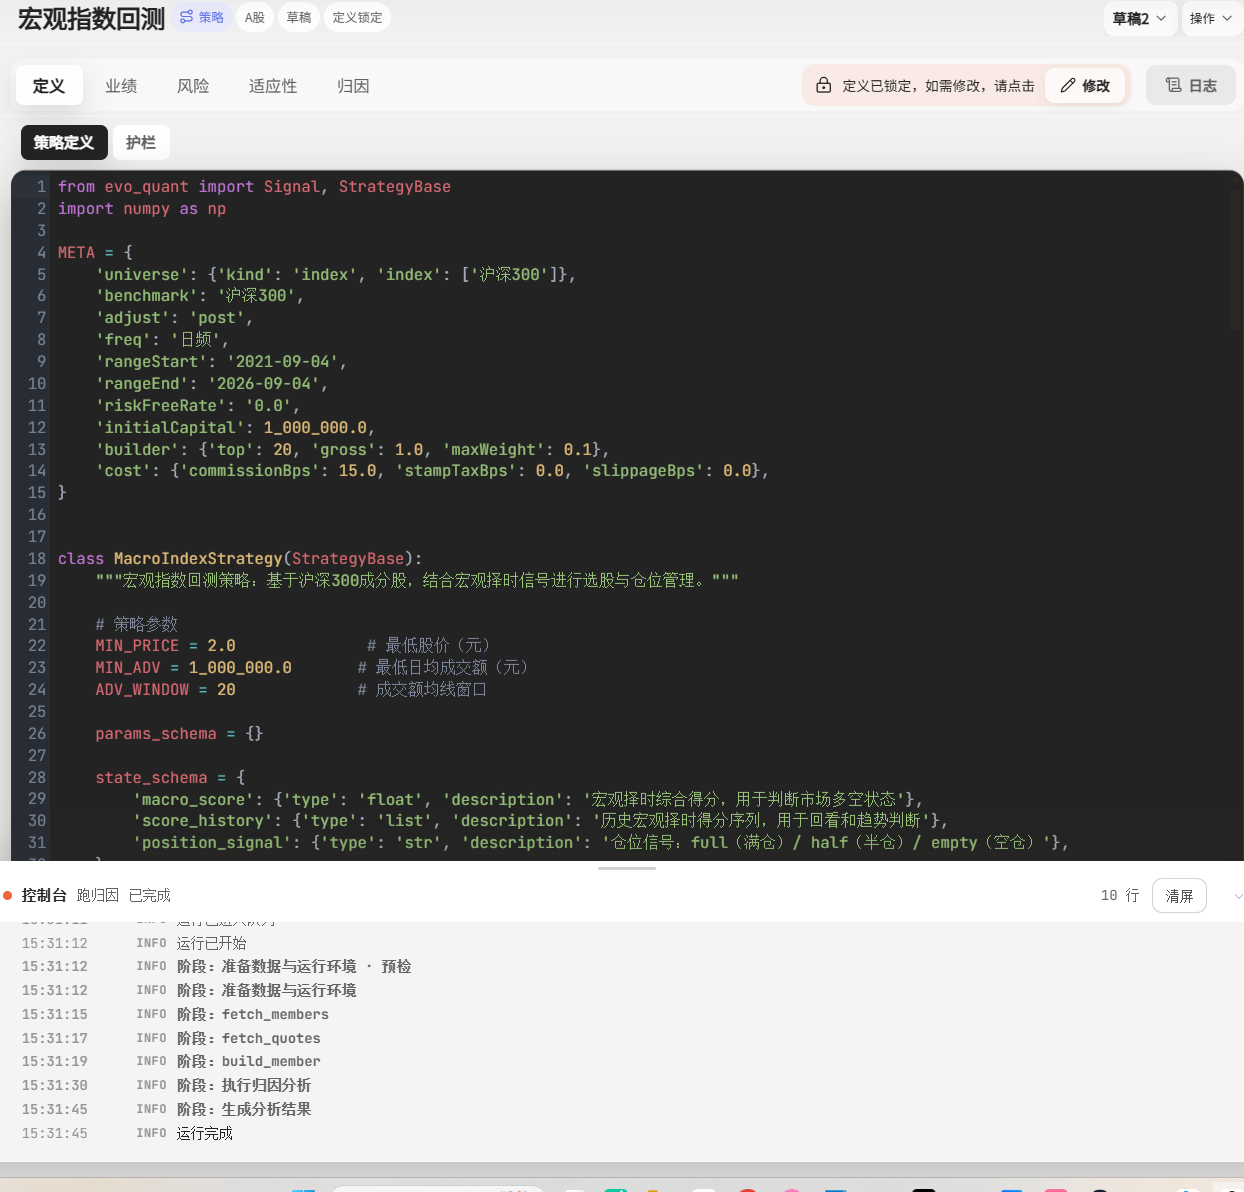The height and width of the screenshot is (1192, 1244).
Task: Click the 'META = {' code line
Action: [x=95, y=252]
